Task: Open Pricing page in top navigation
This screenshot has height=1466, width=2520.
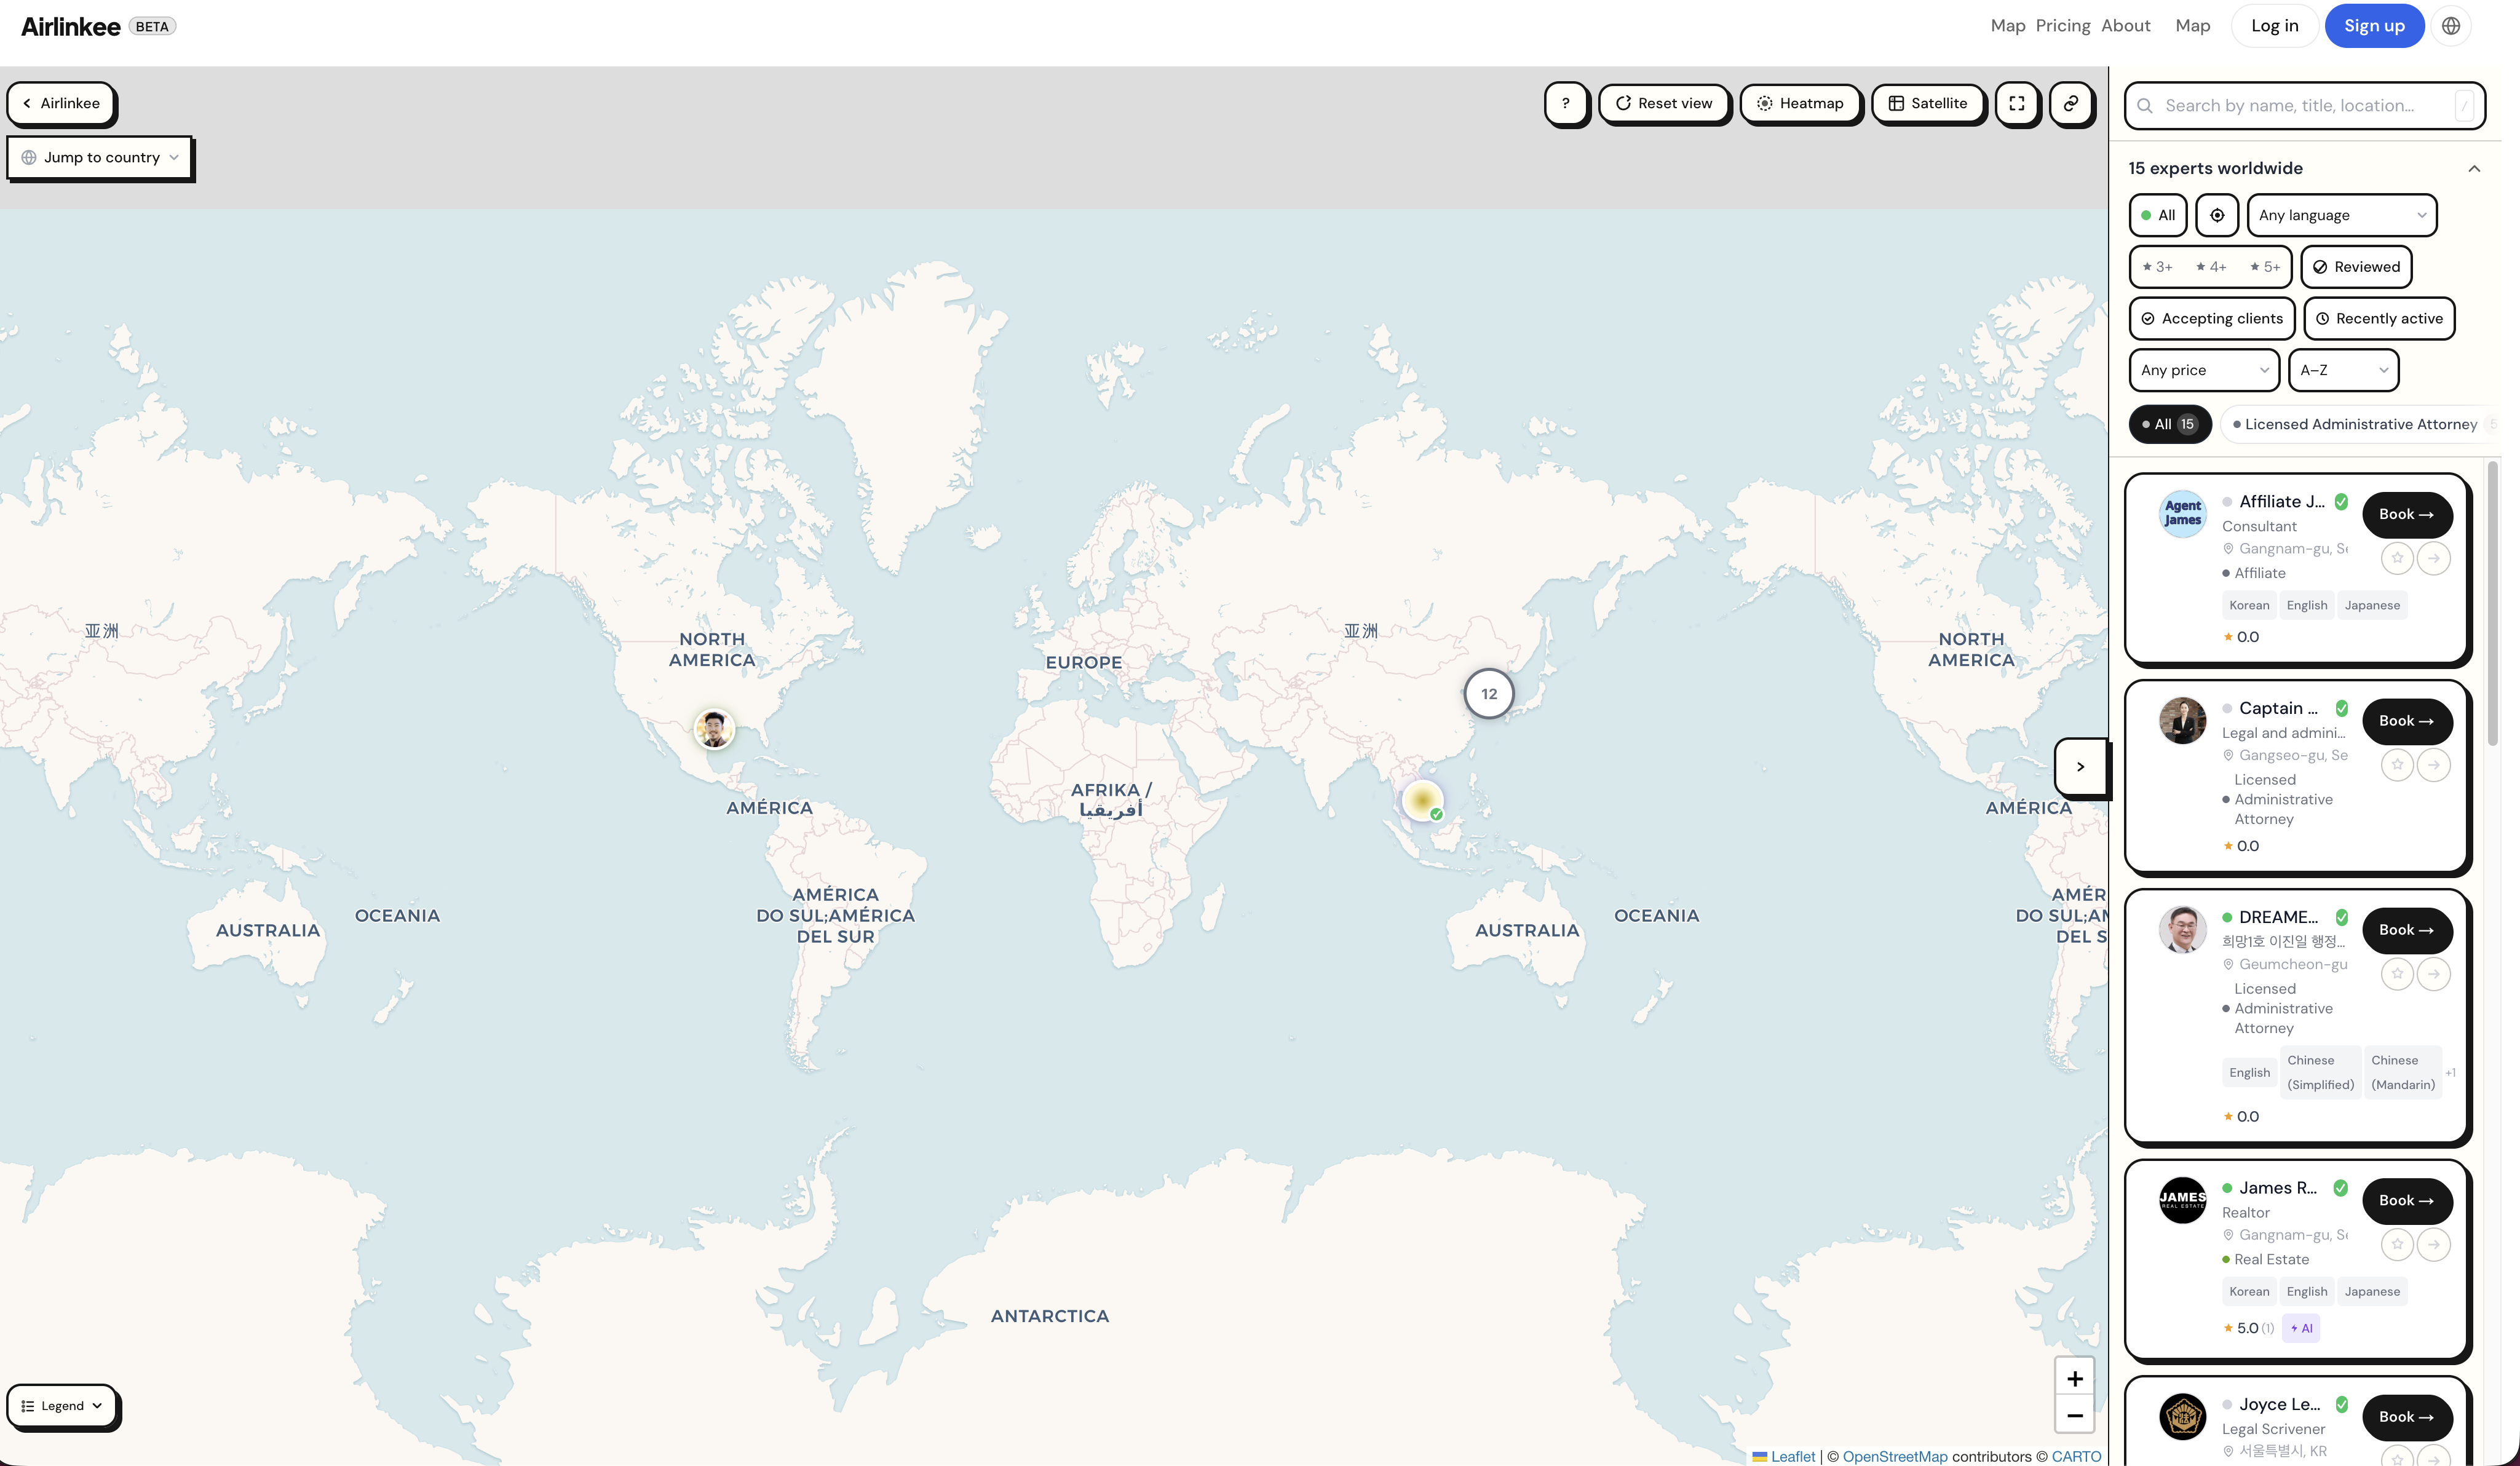Action: pos(2062,26)
